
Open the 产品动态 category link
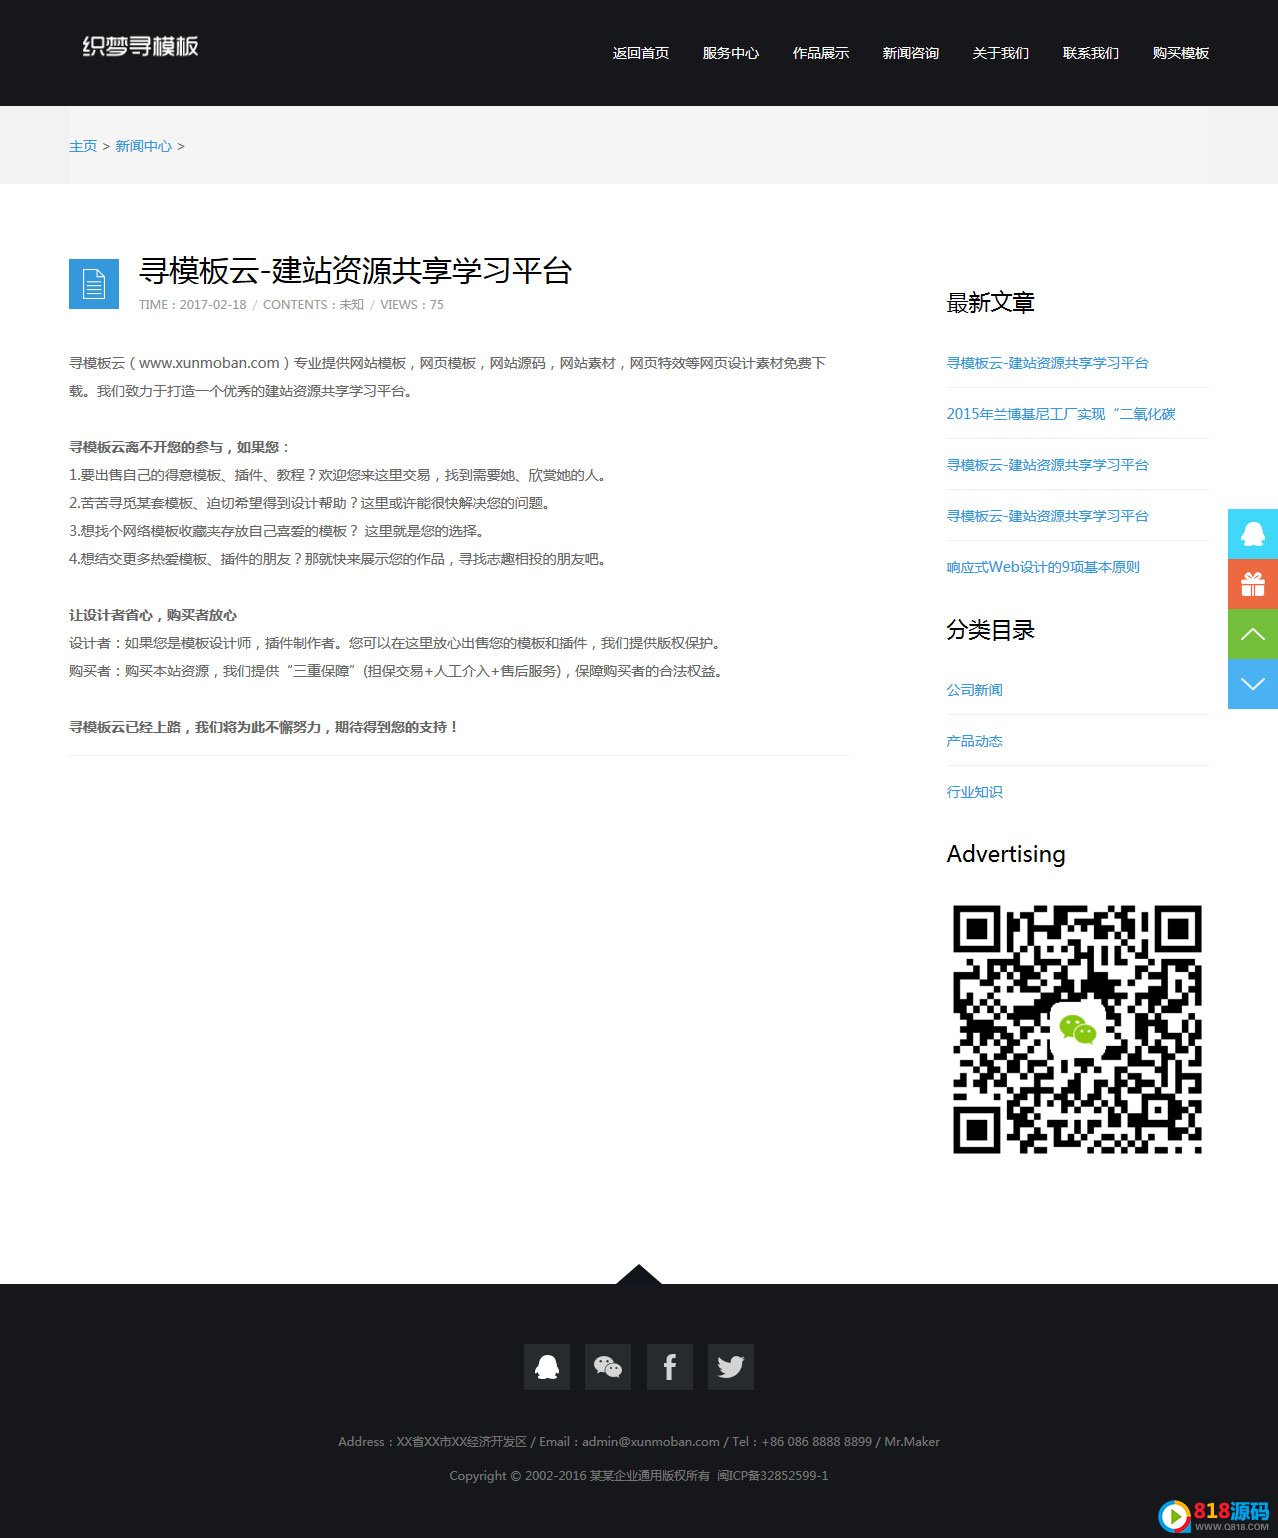(975, 741)
